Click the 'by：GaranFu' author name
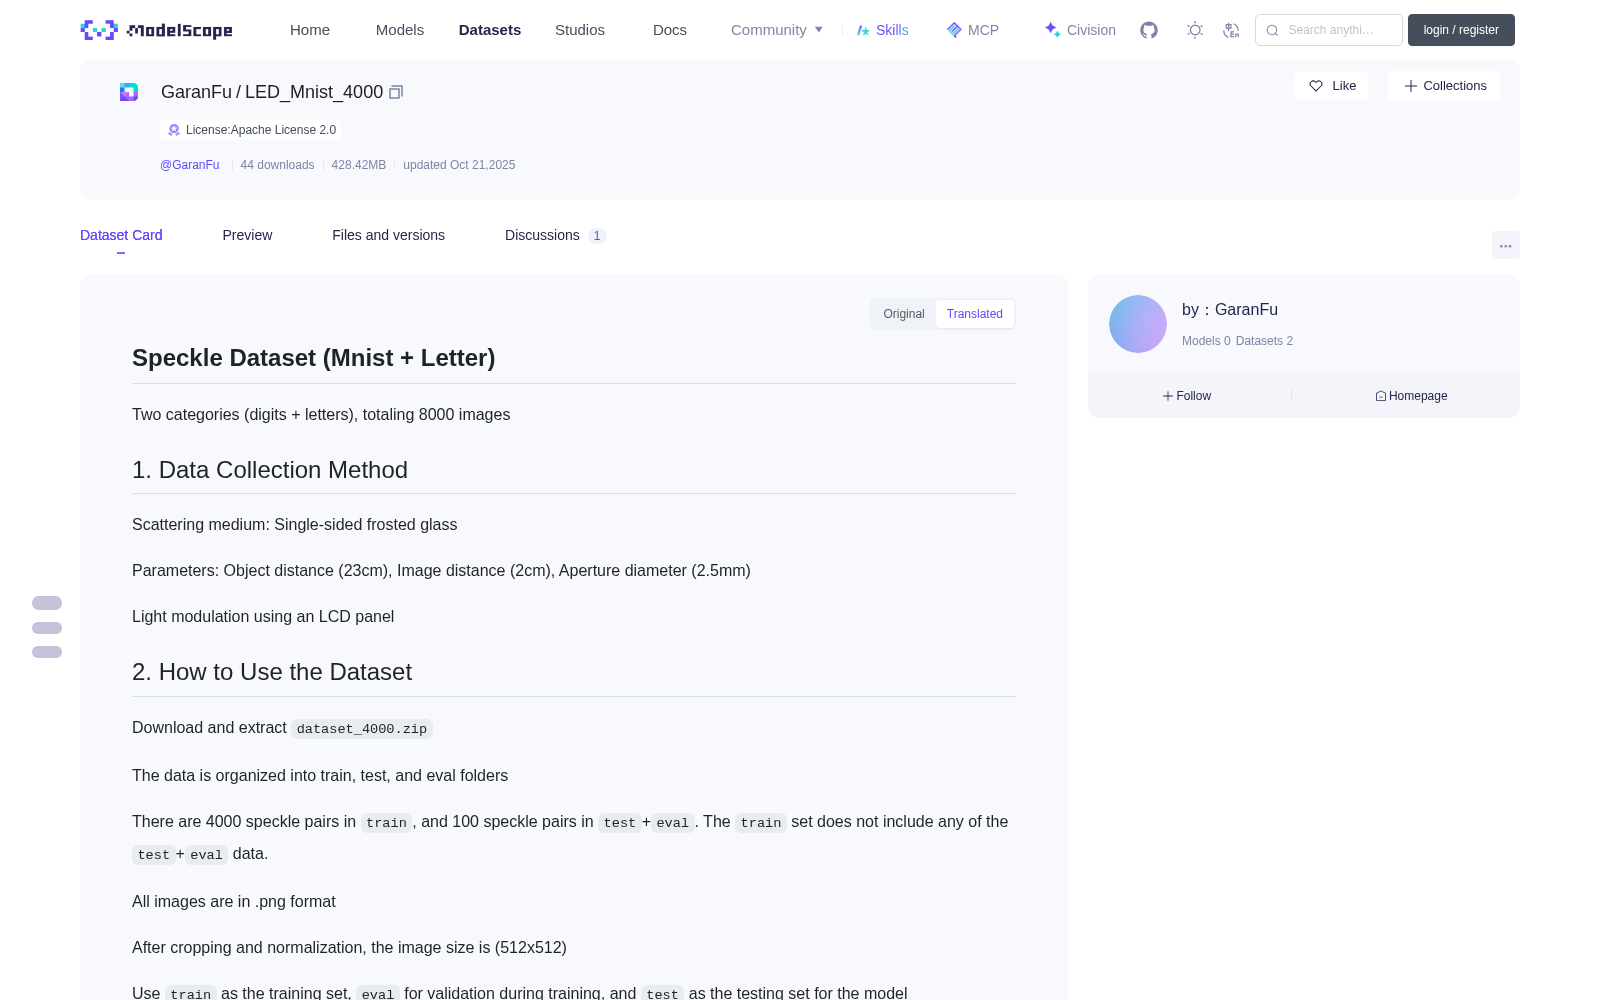Viewport: 1600px width, 1000px height. coord(1230,310)
